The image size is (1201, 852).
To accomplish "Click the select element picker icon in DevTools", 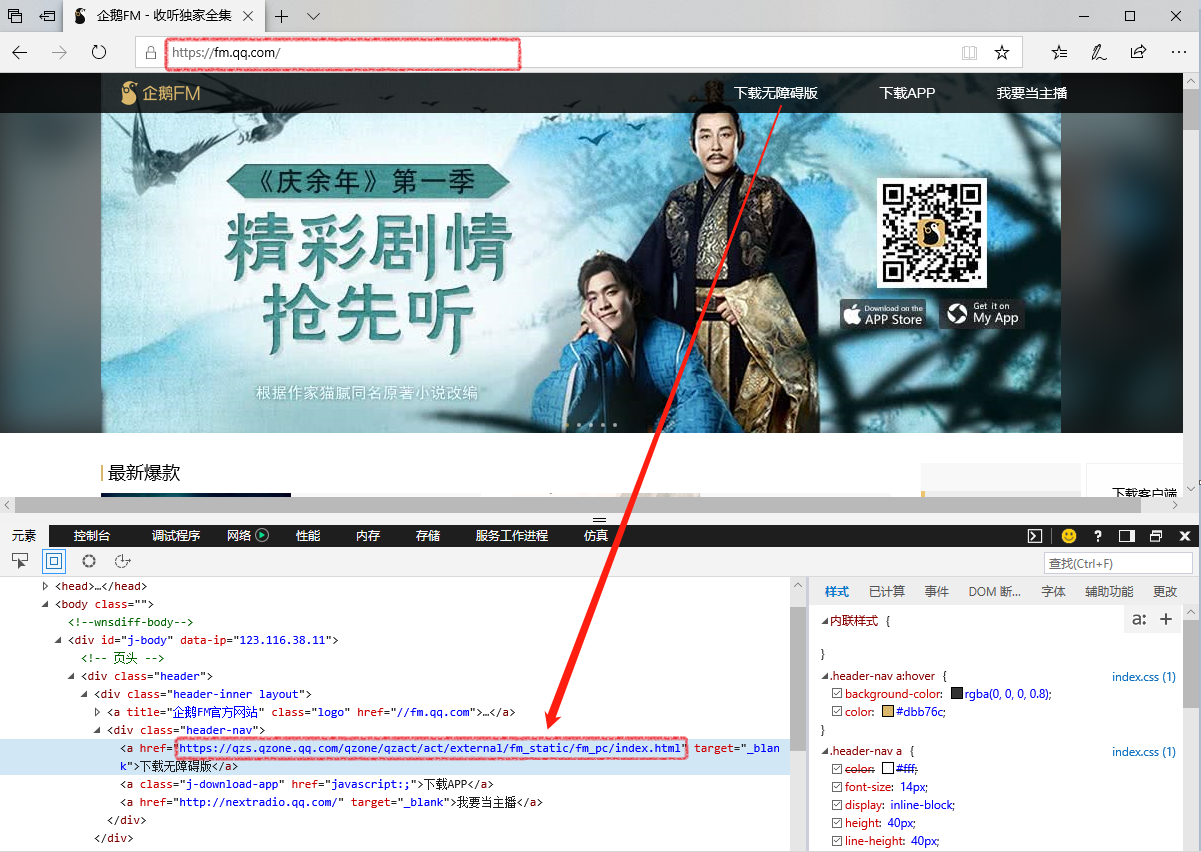I will (x=20, y=561).
